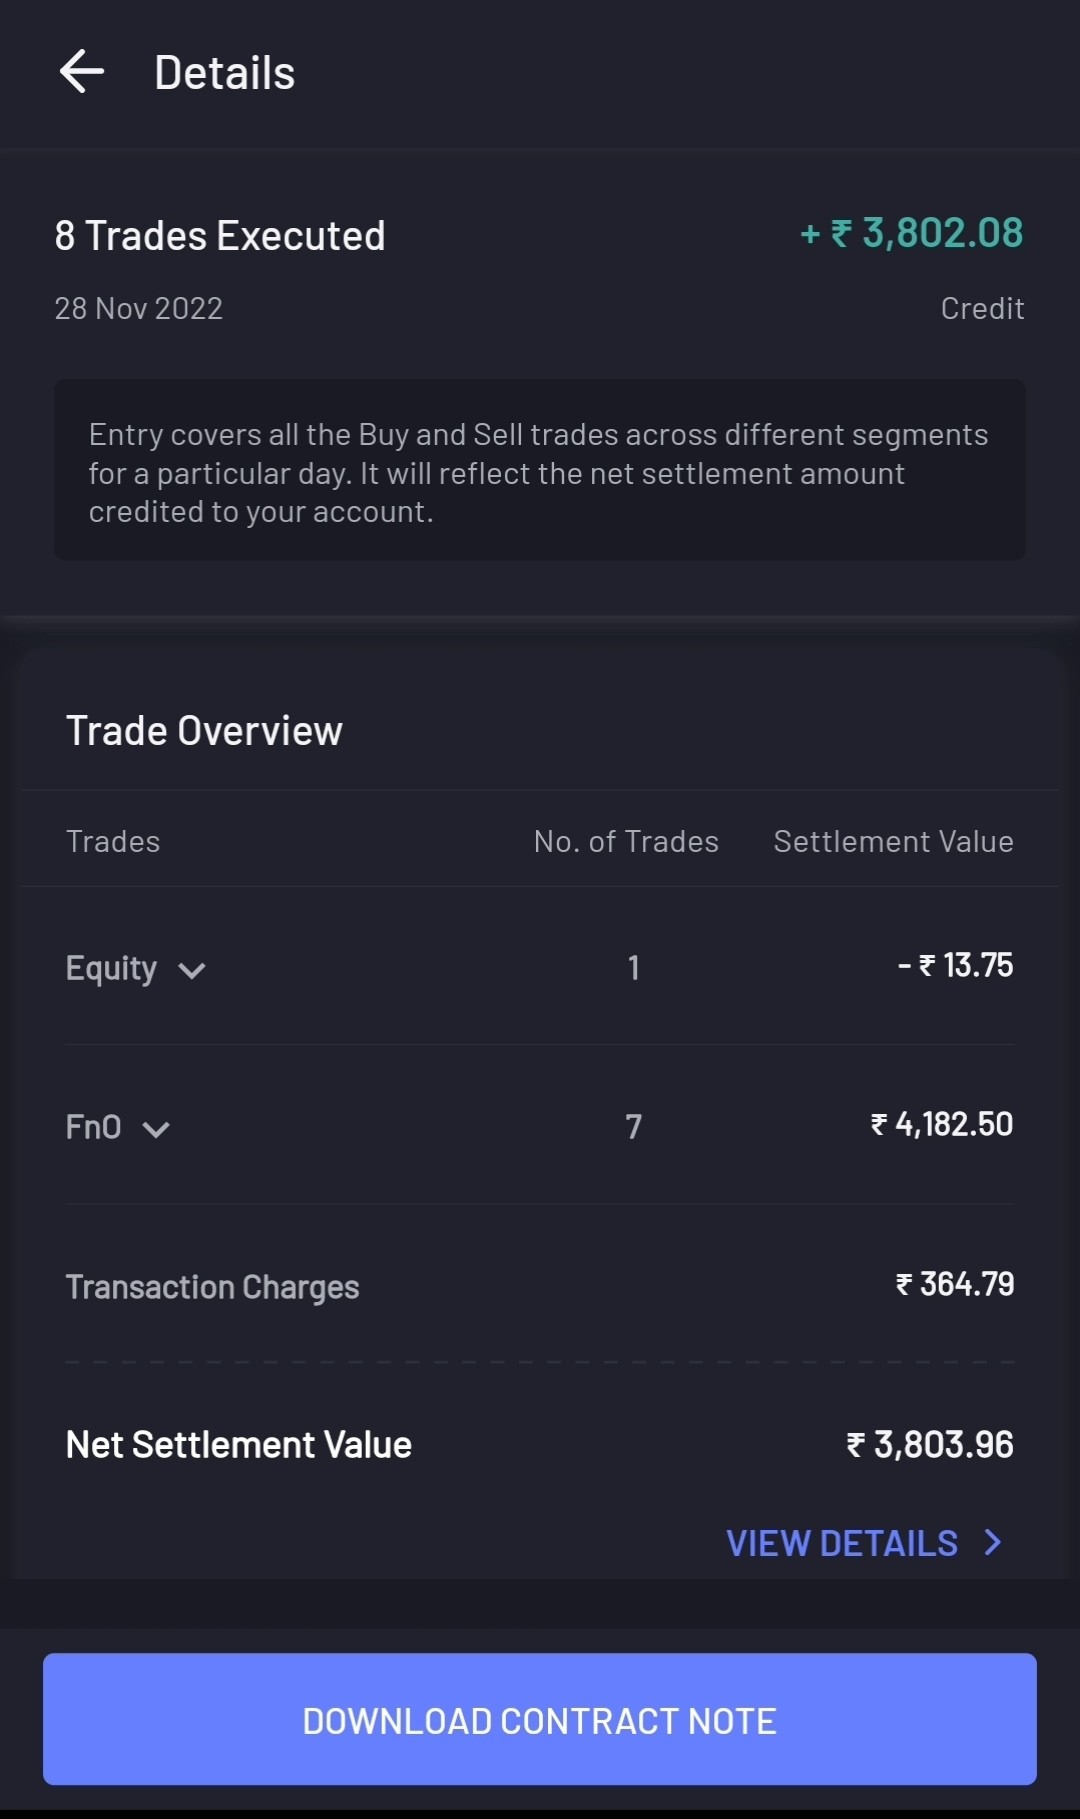The width and height of the screenshot is (1080, 1819).
Task: Click the No. of Trades column header
Action: click(626, 842)
